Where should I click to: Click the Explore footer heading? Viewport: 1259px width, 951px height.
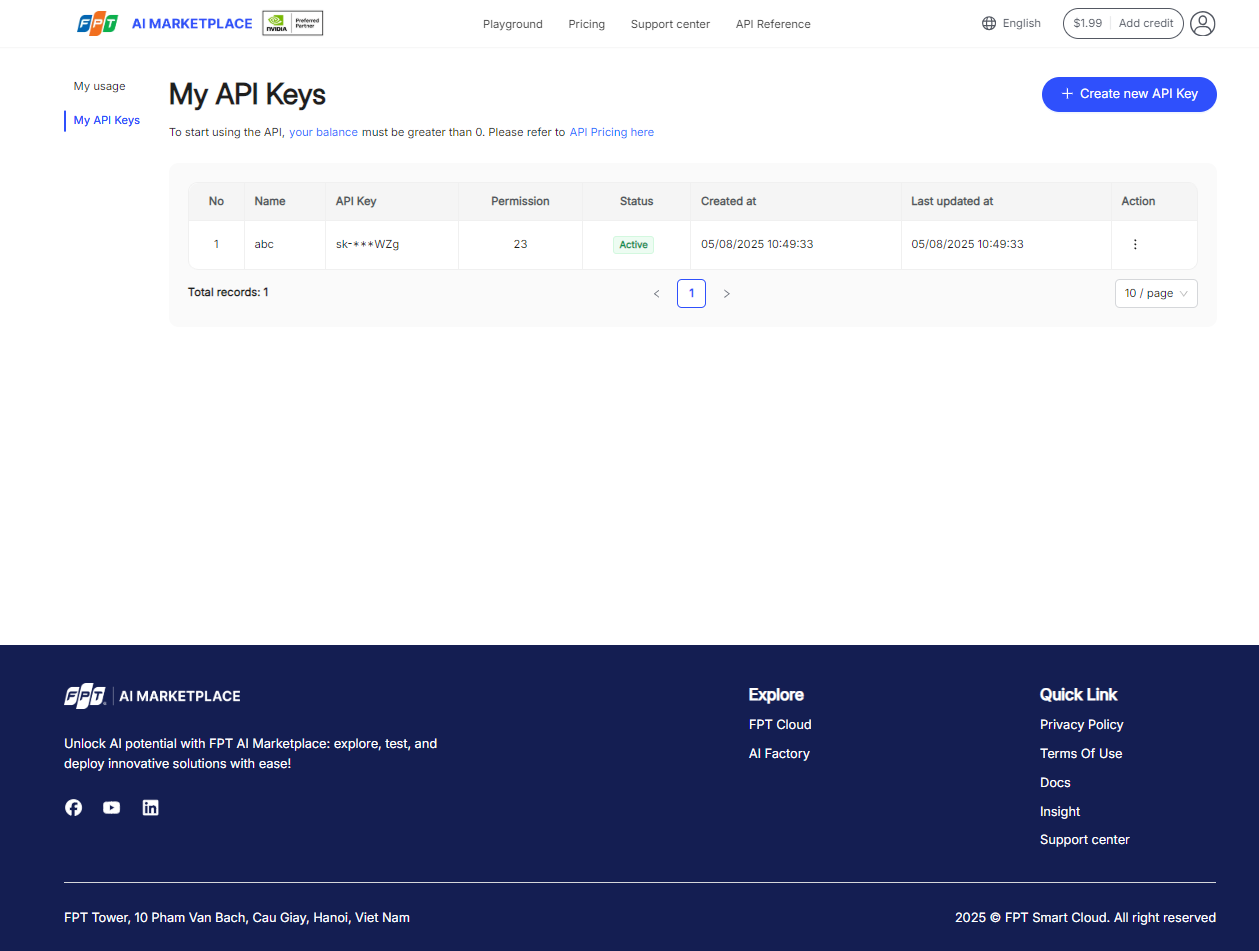click(x=776, y=695)
